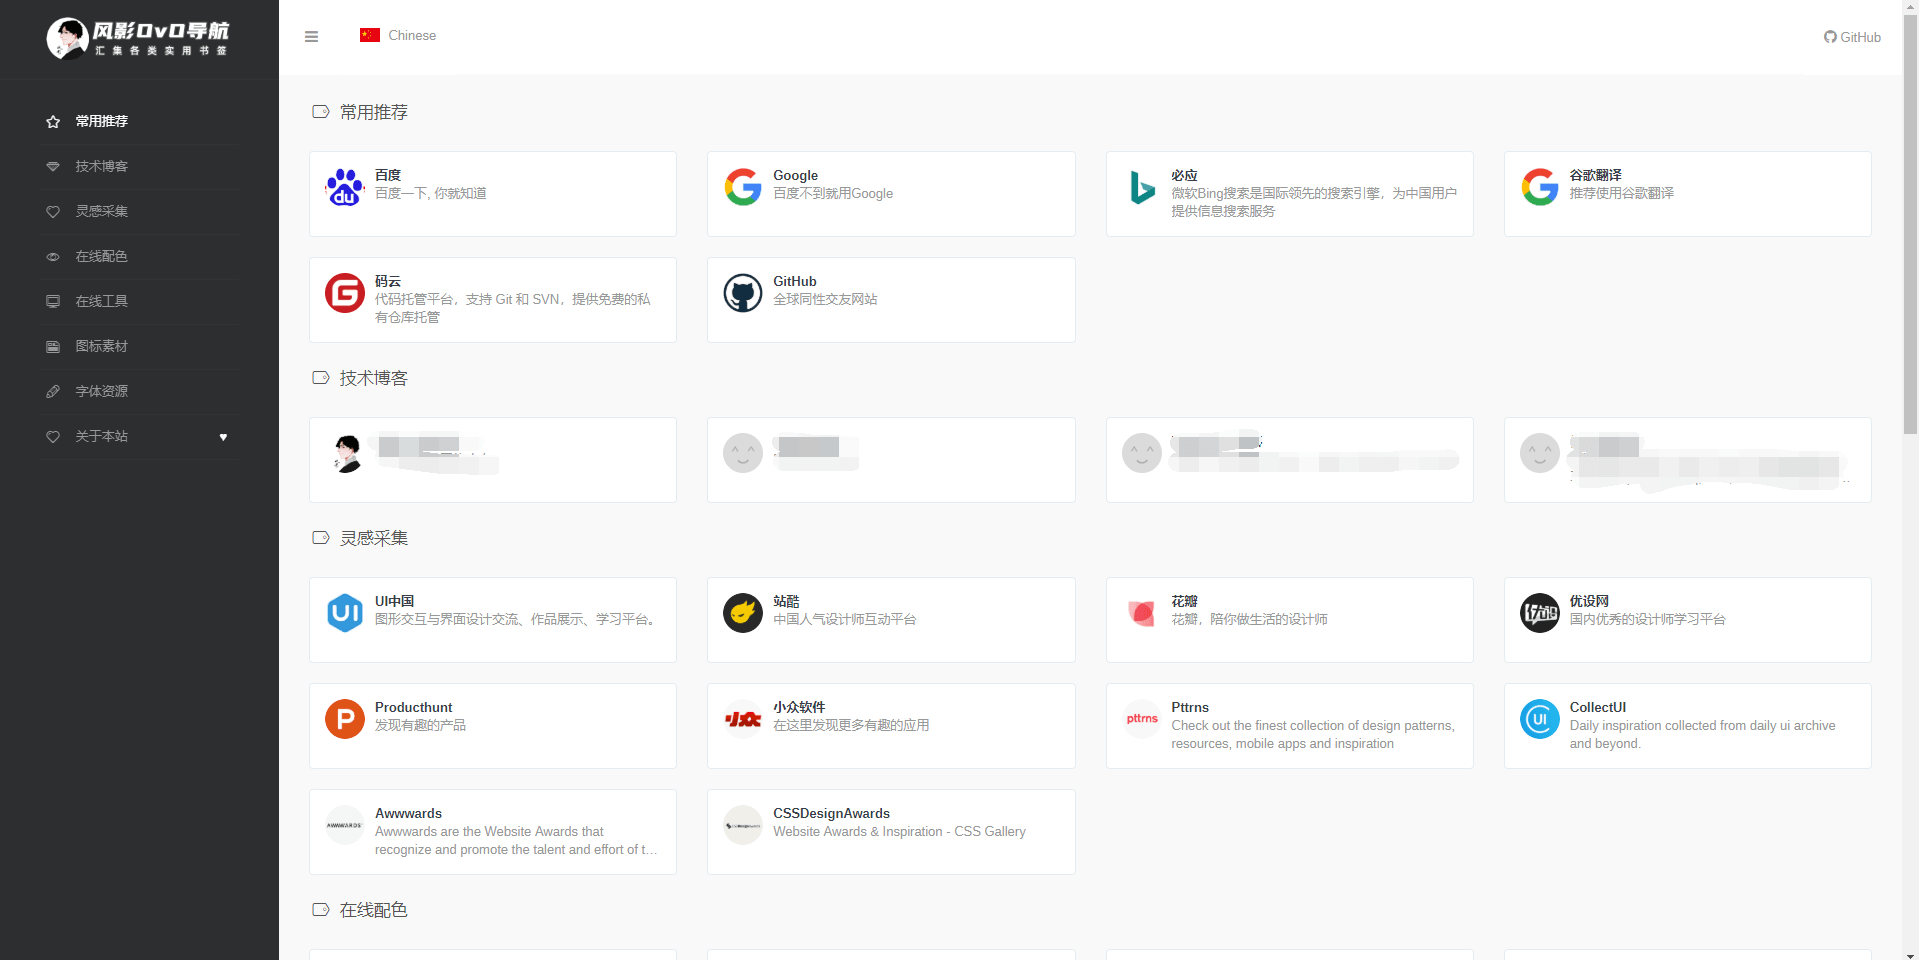Image resolution: width=1919 pixels, height=960 pixels.
Task: Collapse the 关于本站 dropdown arrow
Action: coord(223,437)
